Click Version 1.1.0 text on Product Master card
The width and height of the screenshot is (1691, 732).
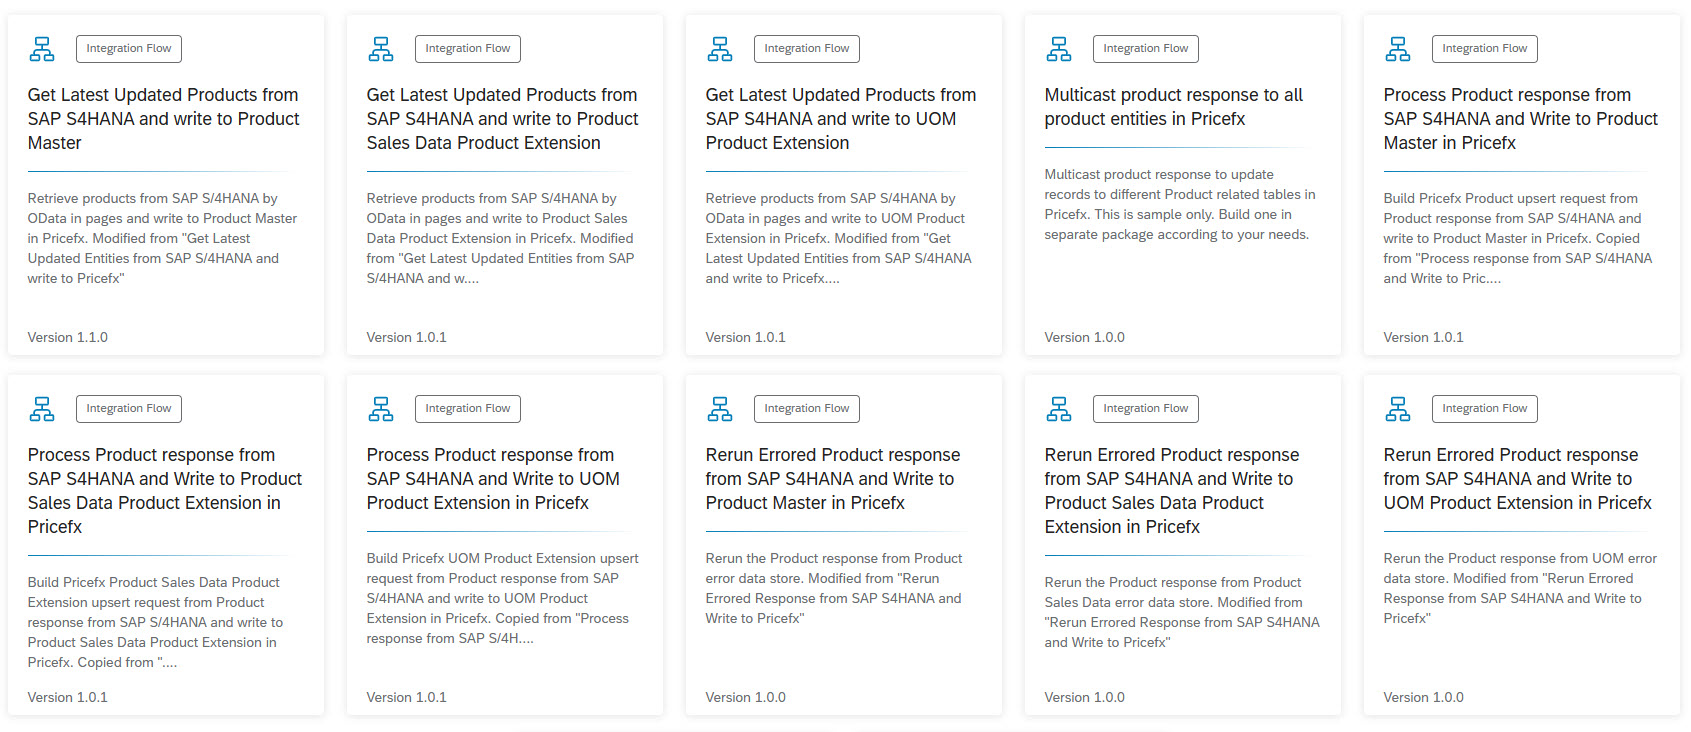(68, 337)
